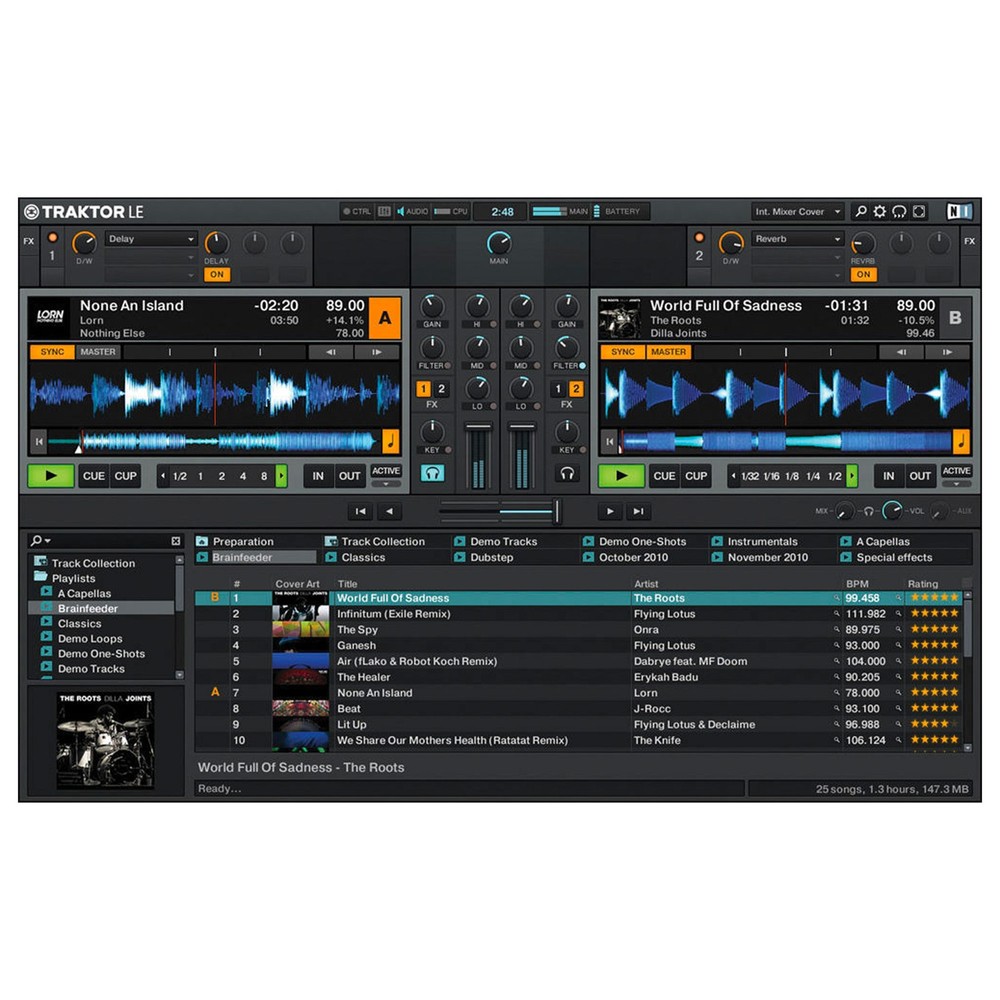This screenshot has height=1000, width=1000.
Task: Toggle the Delay FX ON button
Action: click(217, 274)
